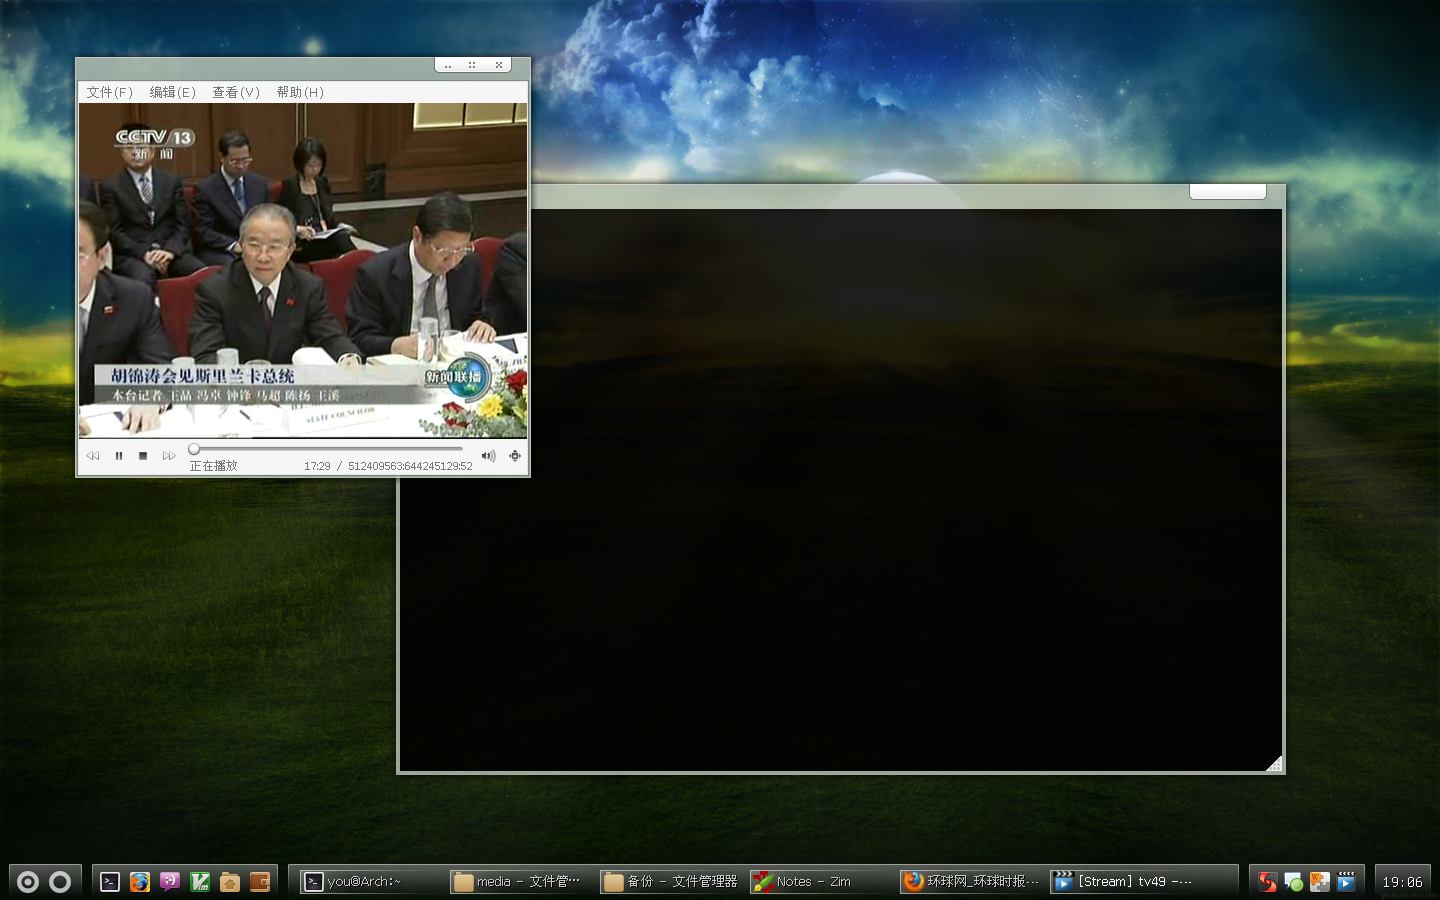The image size is (1440, 900).
Task: Switch to the 备份 file manager window
Action: point(672,881)
